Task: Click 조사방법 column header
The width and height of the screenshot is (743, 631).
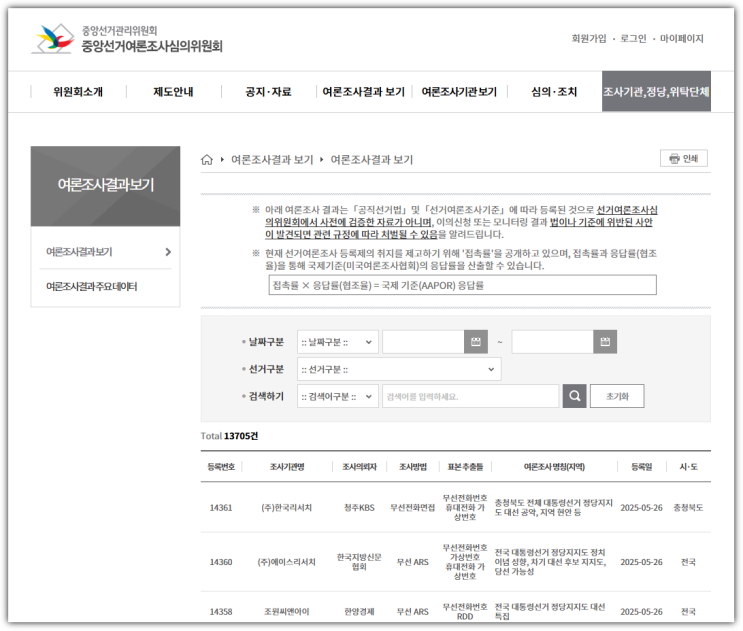Action: point(413,467)
